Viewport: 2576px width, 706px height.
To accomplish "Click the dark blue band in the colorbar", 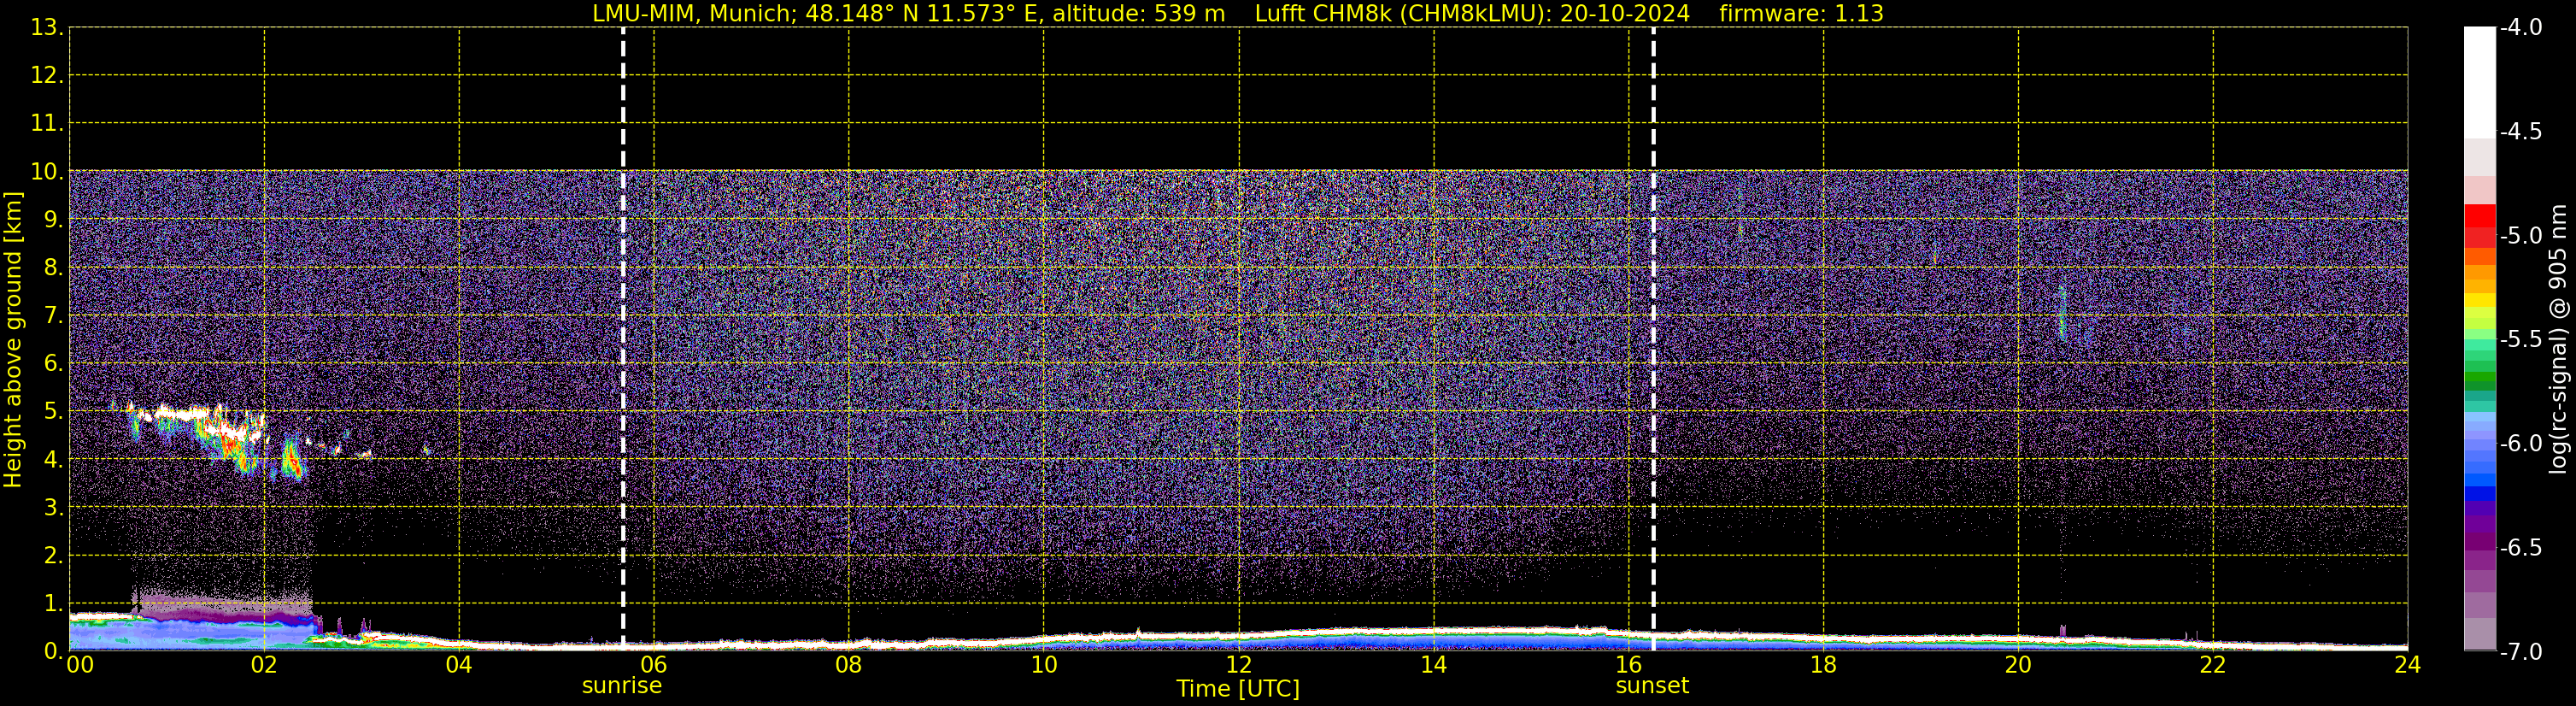I will 2479,493.
